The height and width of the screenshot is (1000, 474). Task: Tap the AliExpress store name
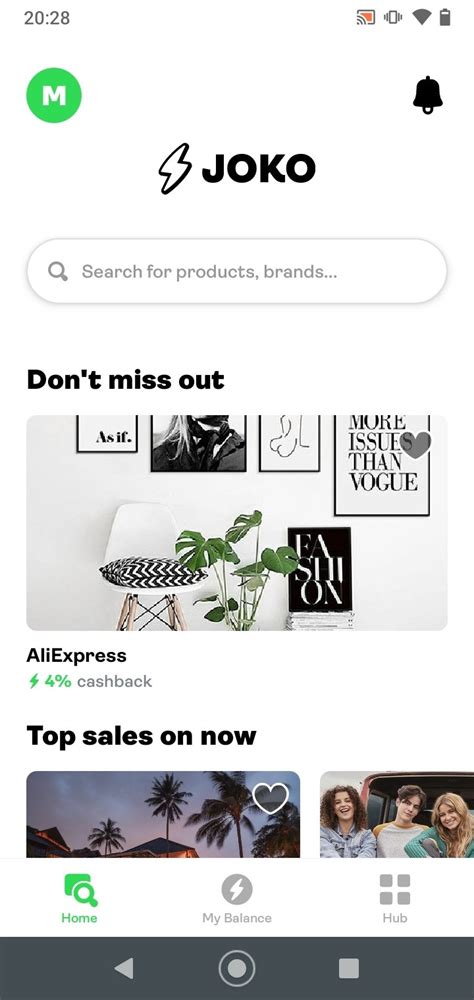[x=77, y=655]
